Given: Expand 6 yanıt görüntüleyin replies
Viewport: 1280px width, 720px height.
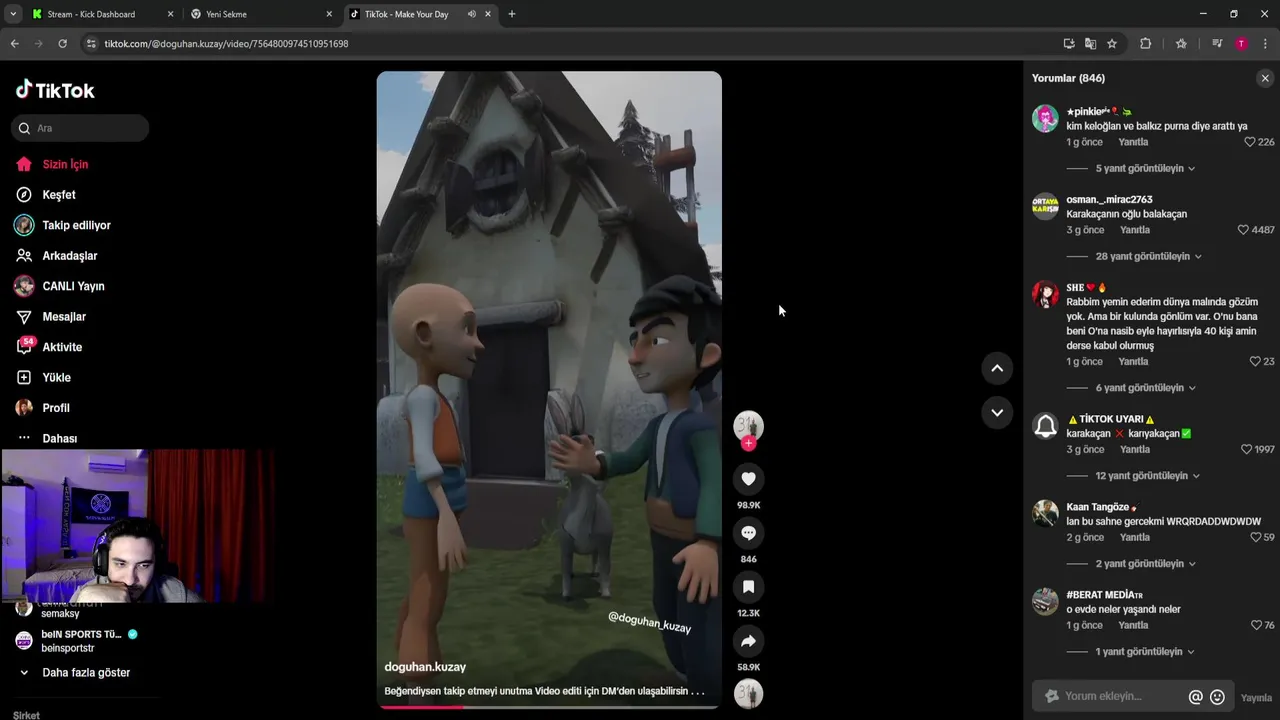Looking at the screenshot, I should (x=1146, y=388).
